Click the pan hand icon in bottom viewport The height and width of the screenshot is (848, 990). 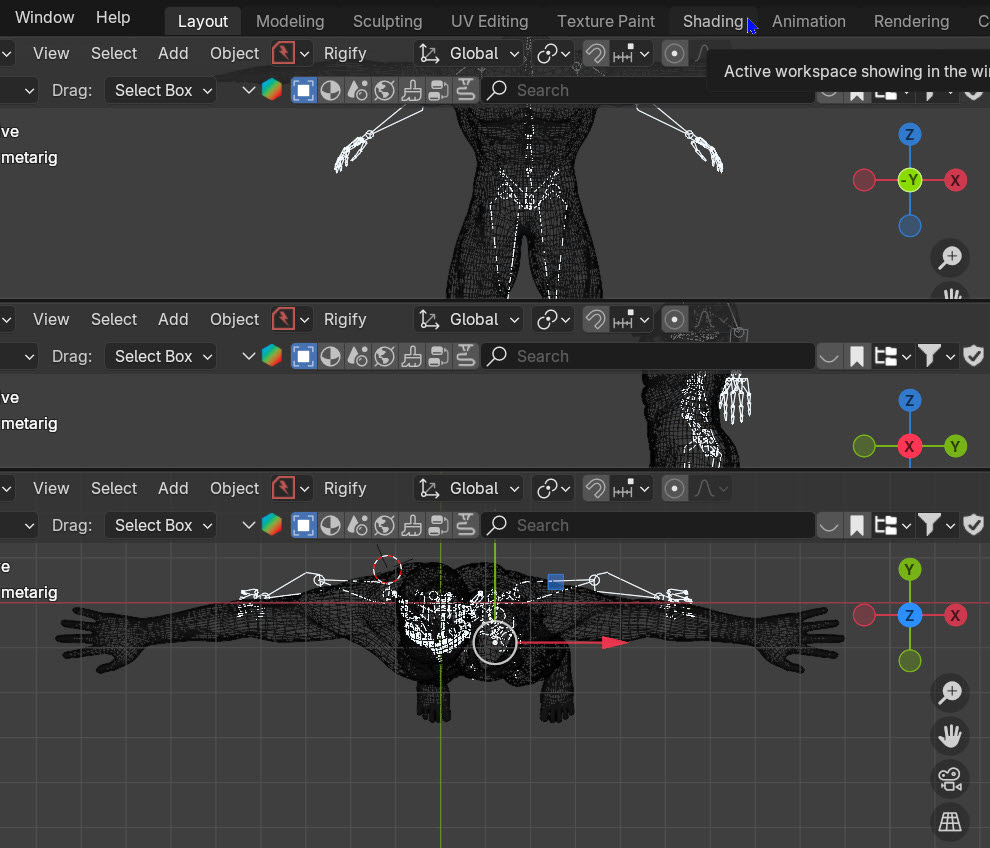949,737
